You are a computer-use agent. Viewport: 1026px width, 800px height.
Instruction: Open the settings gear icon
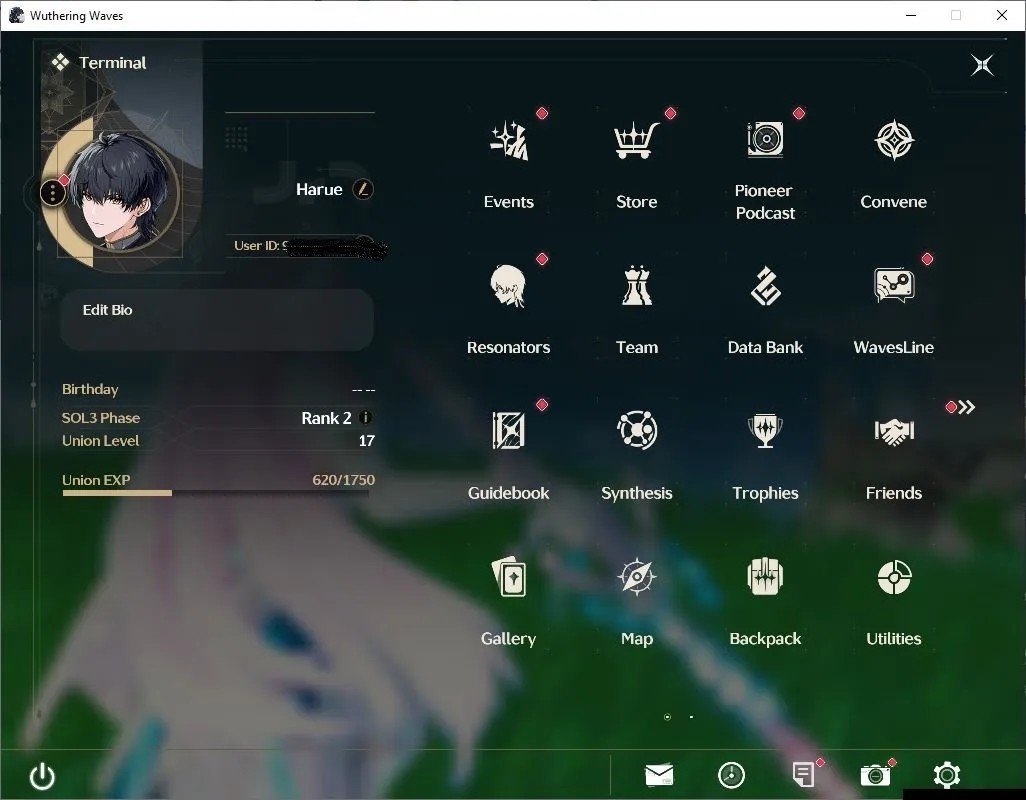coord(946,775)
